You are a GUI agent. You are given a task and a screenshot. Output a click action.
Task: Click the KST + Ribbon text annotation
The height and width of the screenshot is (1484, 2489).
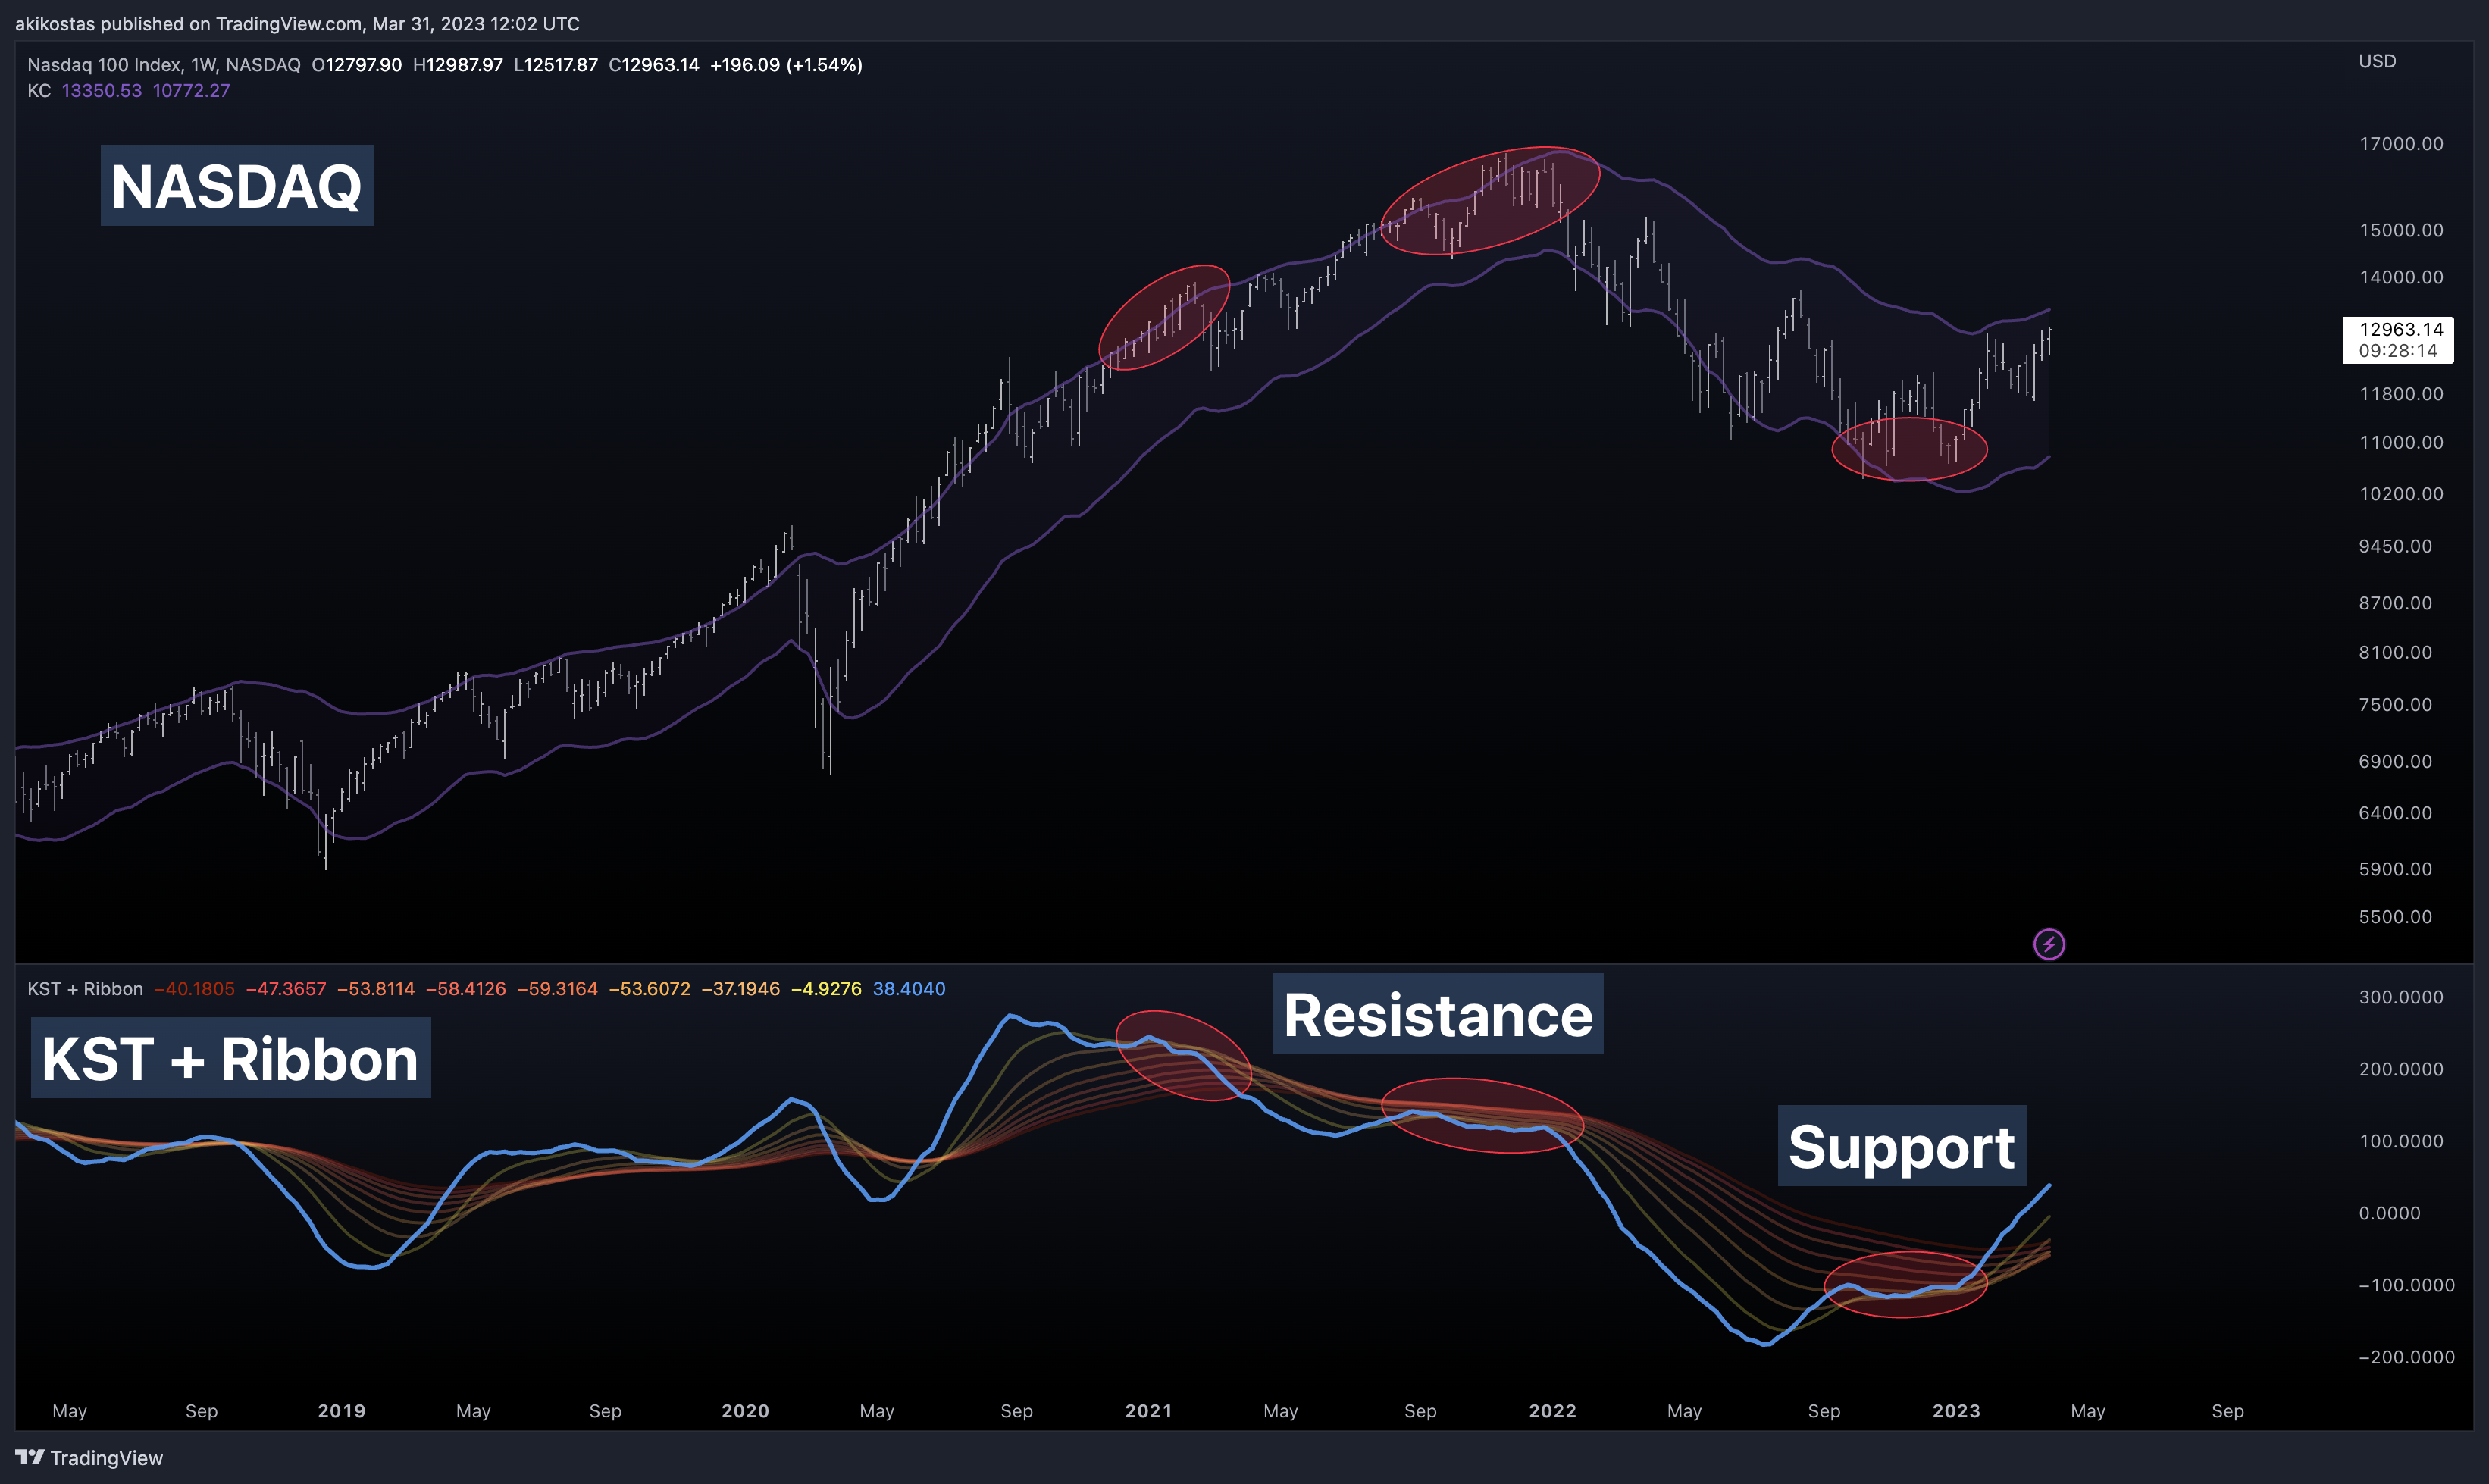coord(231,1058)
